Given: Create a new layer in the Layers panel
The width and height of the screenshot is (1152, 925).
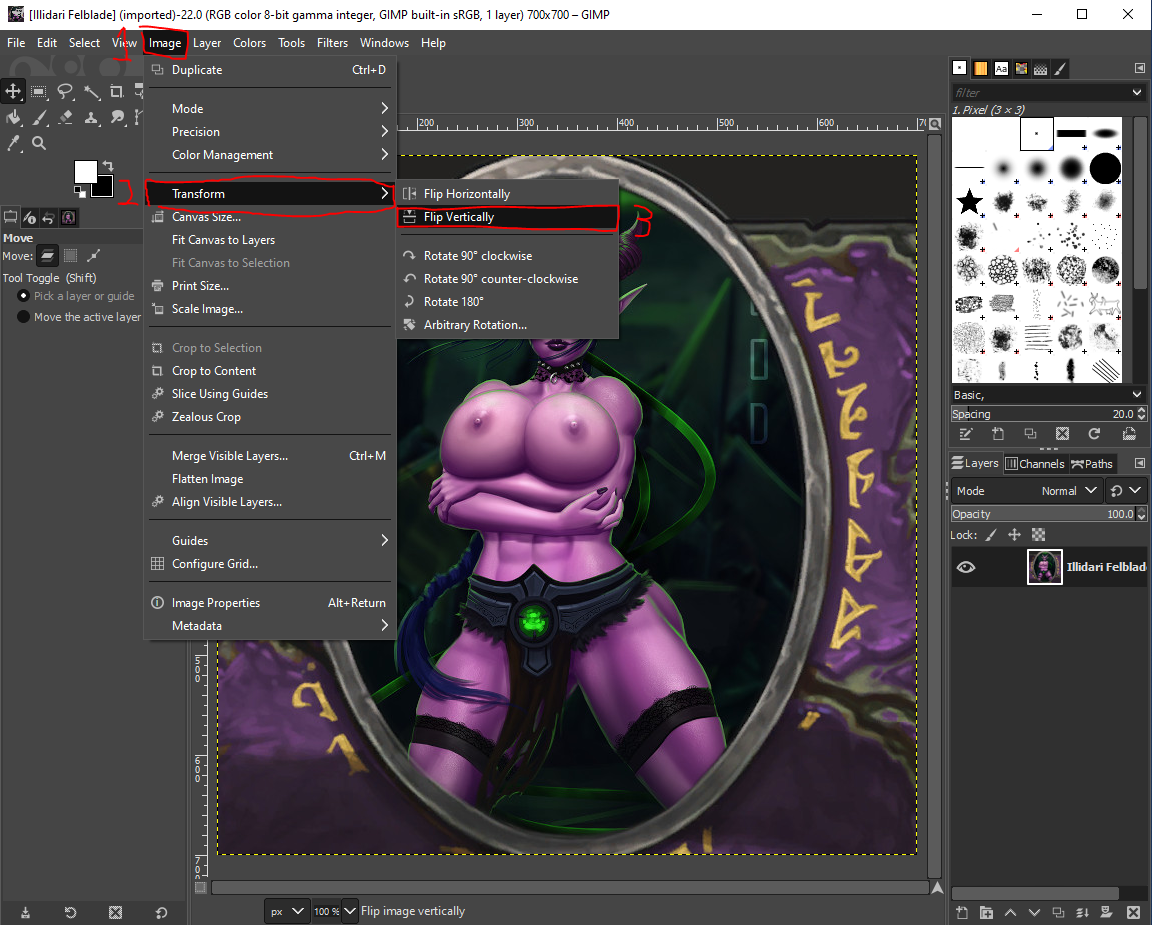Looking at the screenshot, I should pos(961,912).
